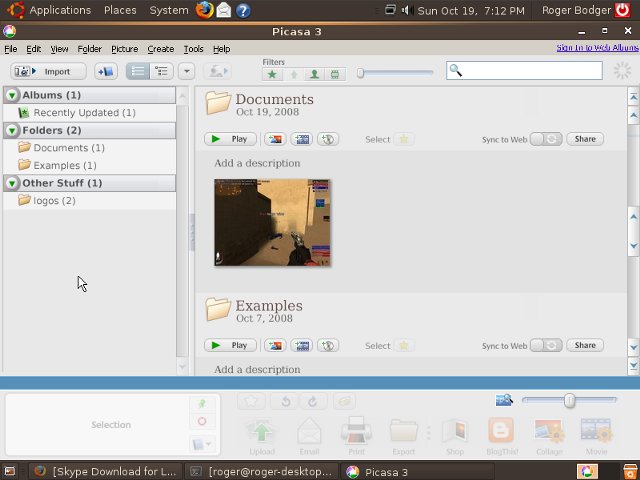640x480 pixels.
Task: Click the Print icon in bottom tray
Action: tap(356, 437)
